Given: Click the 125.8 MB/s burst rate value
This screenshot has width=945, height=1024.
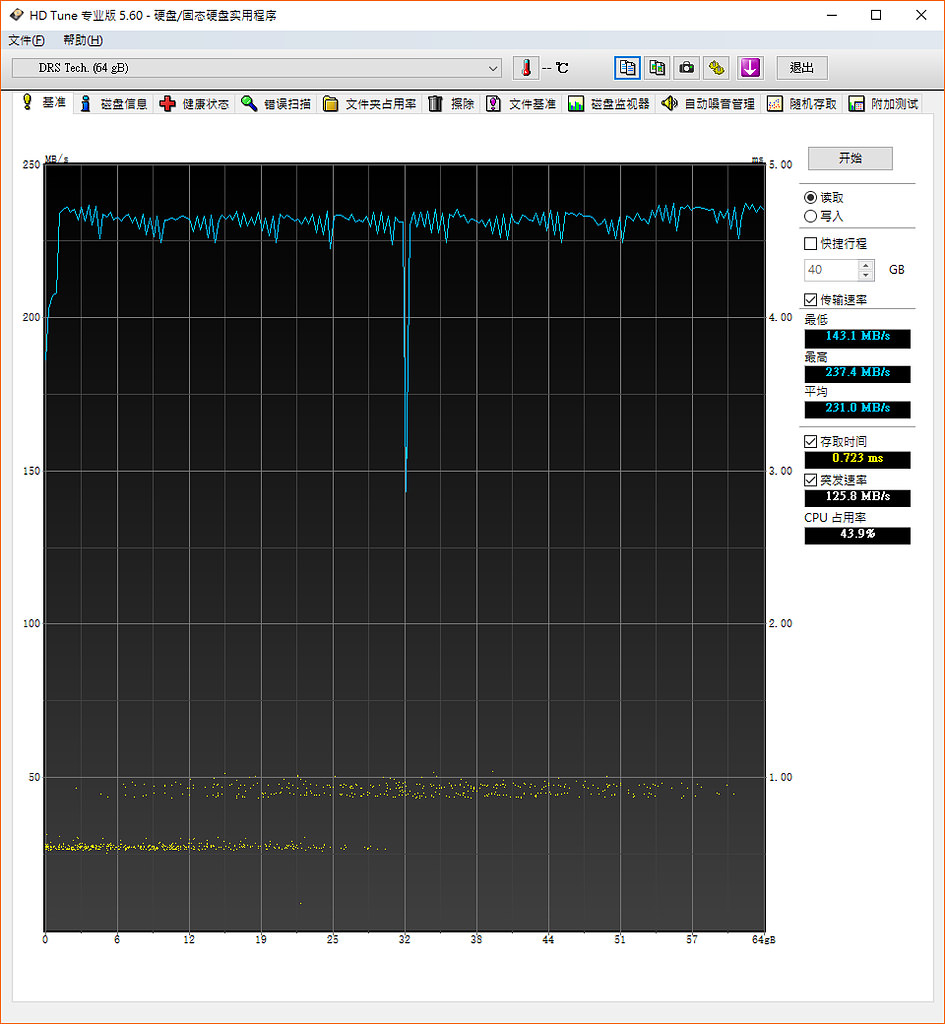Looking at the screenshot, I should coord(857,496).
